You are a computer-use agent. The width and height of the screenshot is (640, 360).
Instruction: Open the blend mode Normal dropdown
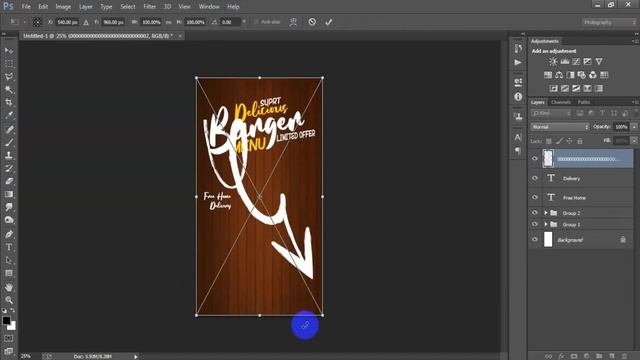click(x=560, y=127)
